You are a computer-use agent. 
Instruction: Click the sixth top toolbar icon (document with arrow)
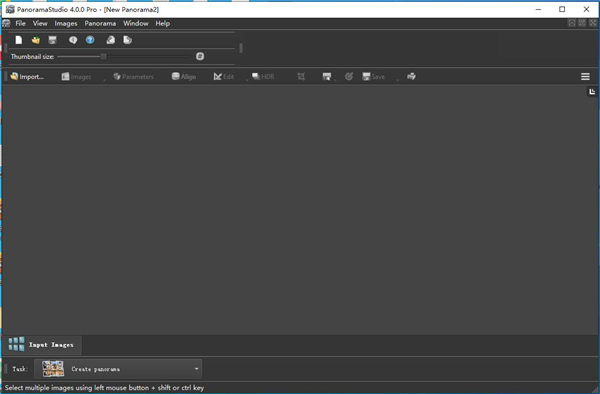111,40
